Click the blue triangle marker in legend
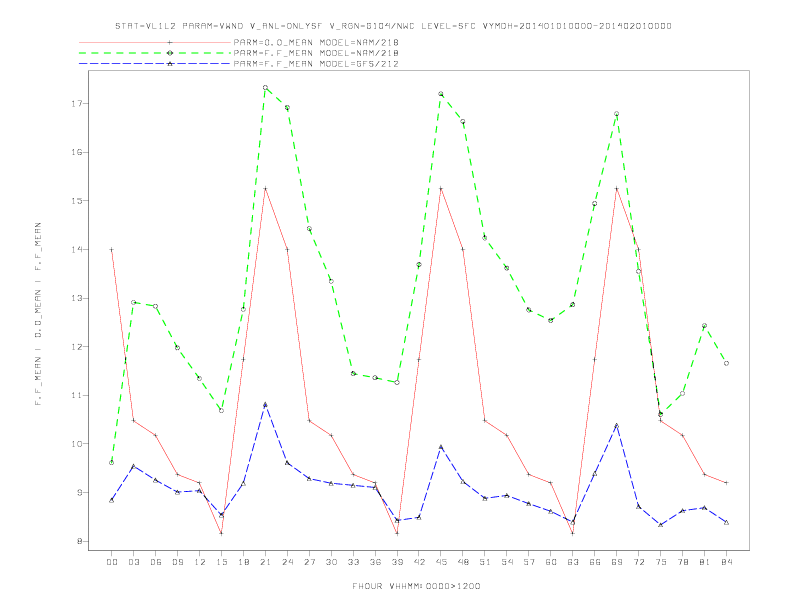 (x=170, y=64)
